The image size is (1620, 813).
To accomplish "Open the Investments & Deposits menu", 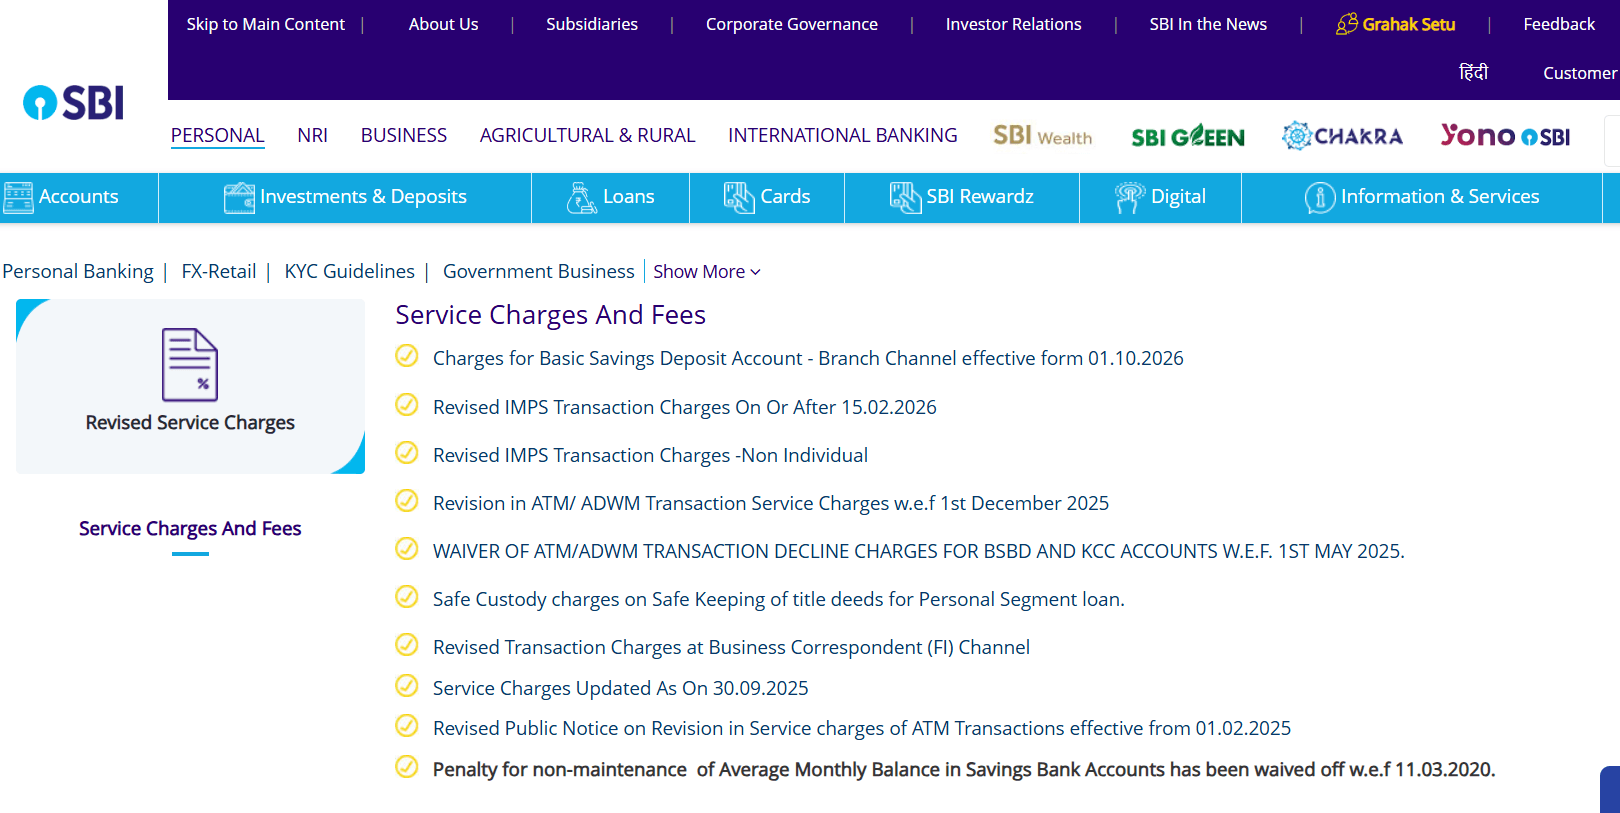I will coord(345,197).
